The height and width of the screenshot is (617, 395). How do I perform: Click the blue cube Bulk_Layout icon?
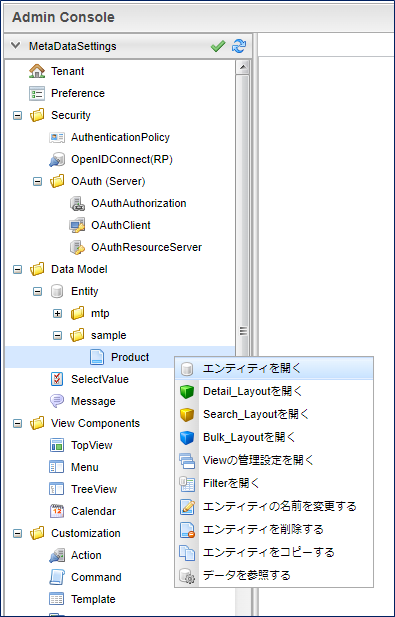point(187,438)
